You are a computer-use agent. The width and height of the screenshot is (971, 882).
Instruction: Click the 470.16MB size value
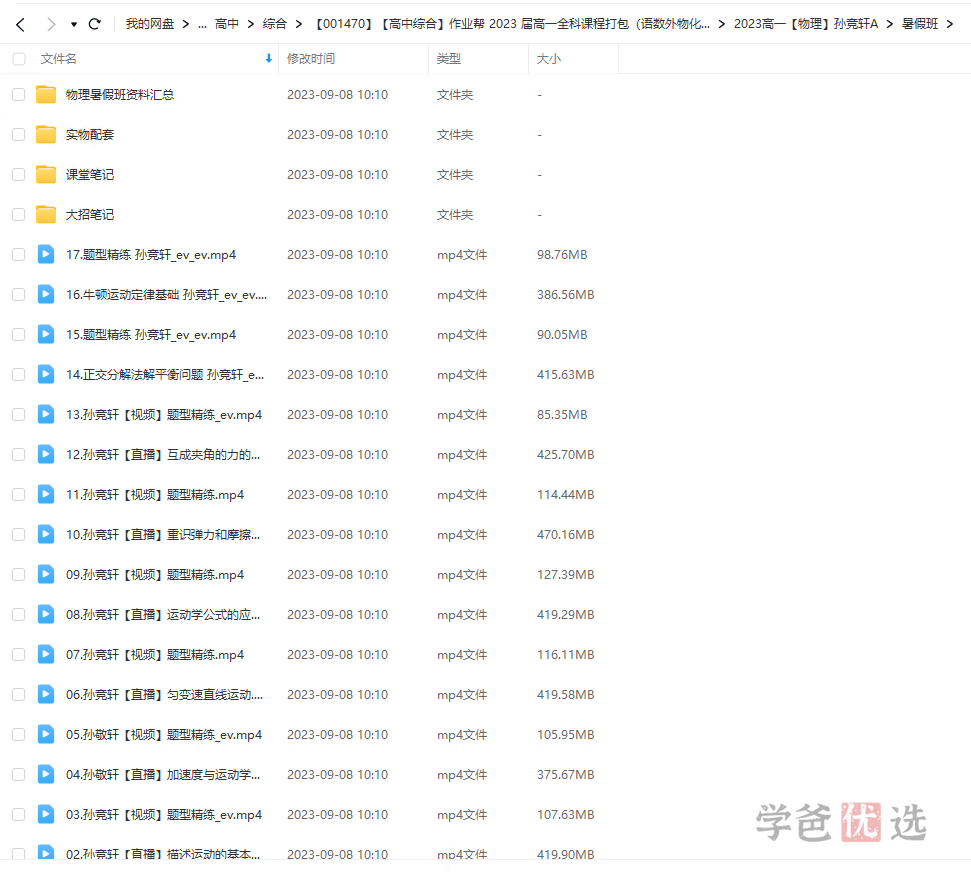[565, 535]
